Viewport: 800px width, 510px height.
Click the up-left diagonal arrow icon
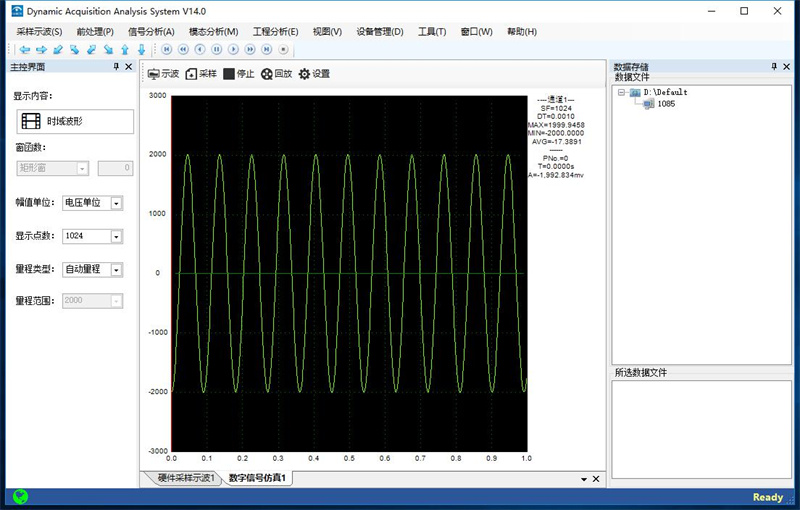pyautogui.click(x=74, y=49)
